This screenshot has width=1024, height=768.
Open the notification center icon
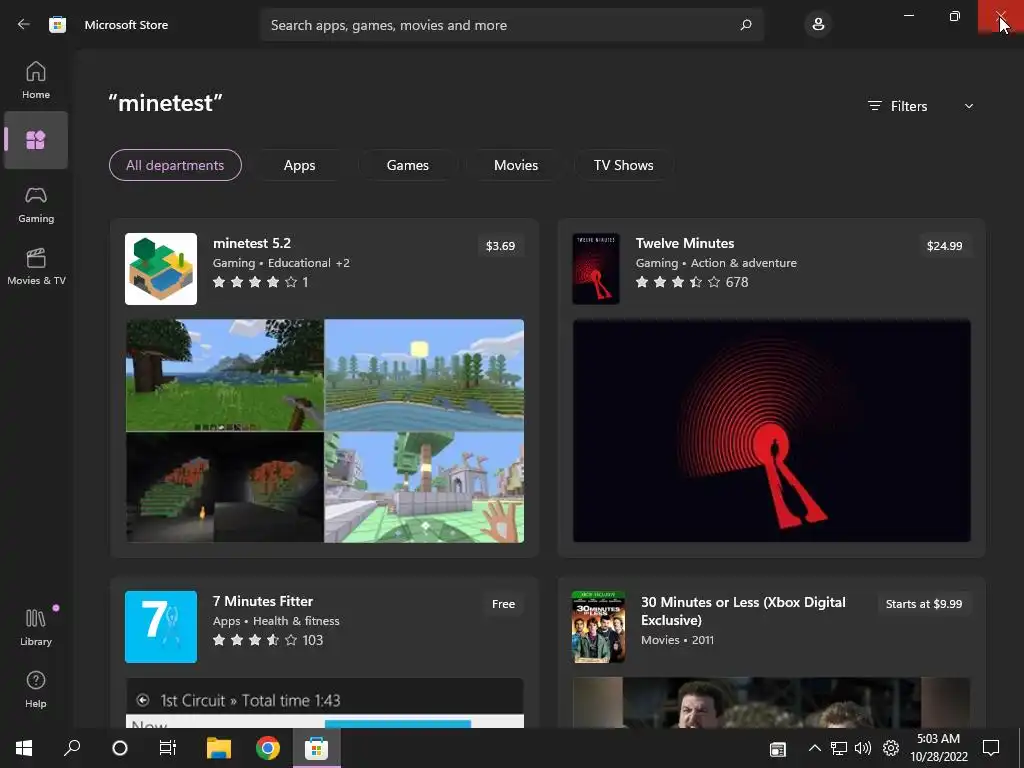coord(991,748)
